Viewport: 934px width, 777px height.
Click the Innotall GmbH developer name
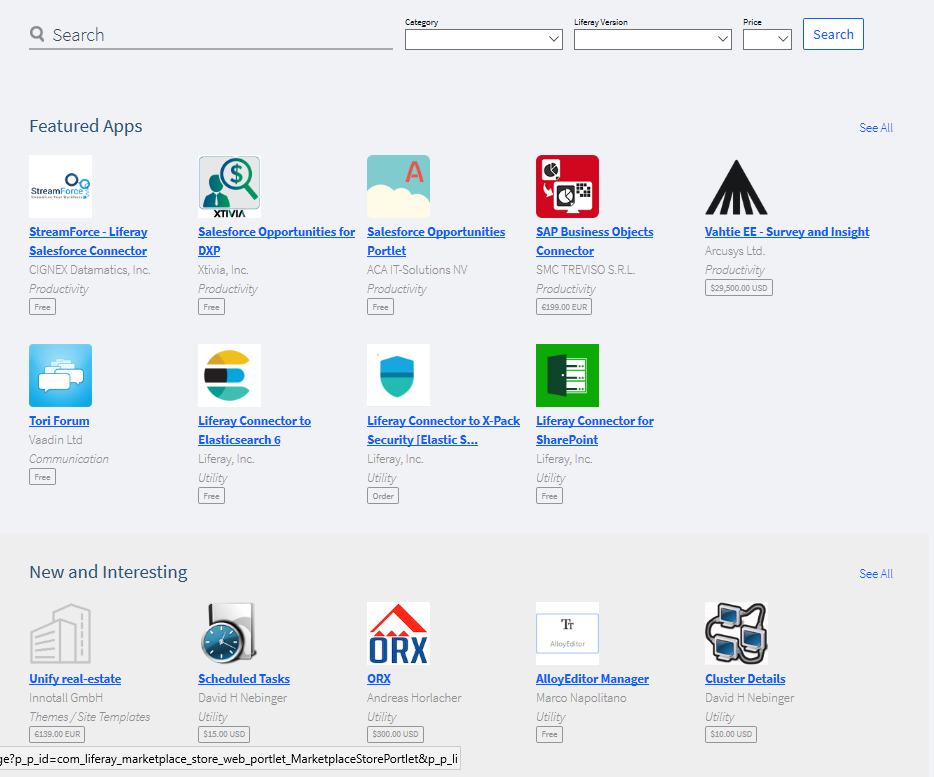click(x=66, y=698)
